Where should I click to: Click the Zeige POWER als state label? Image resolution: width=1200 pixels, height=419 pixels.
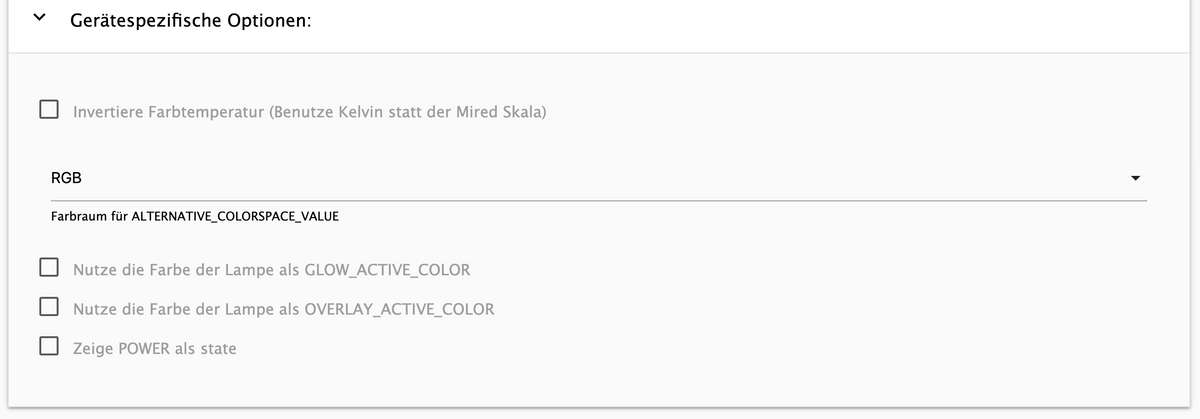[154, 349]
